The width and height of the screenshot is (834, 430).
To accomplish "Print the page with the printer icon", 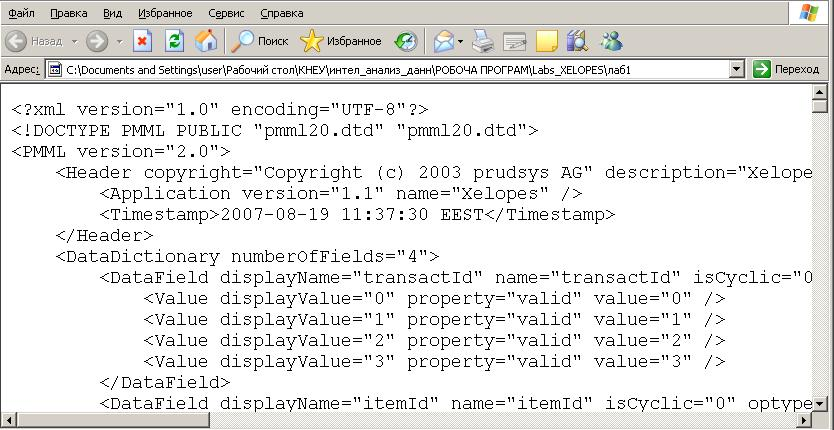I will 483,41.
